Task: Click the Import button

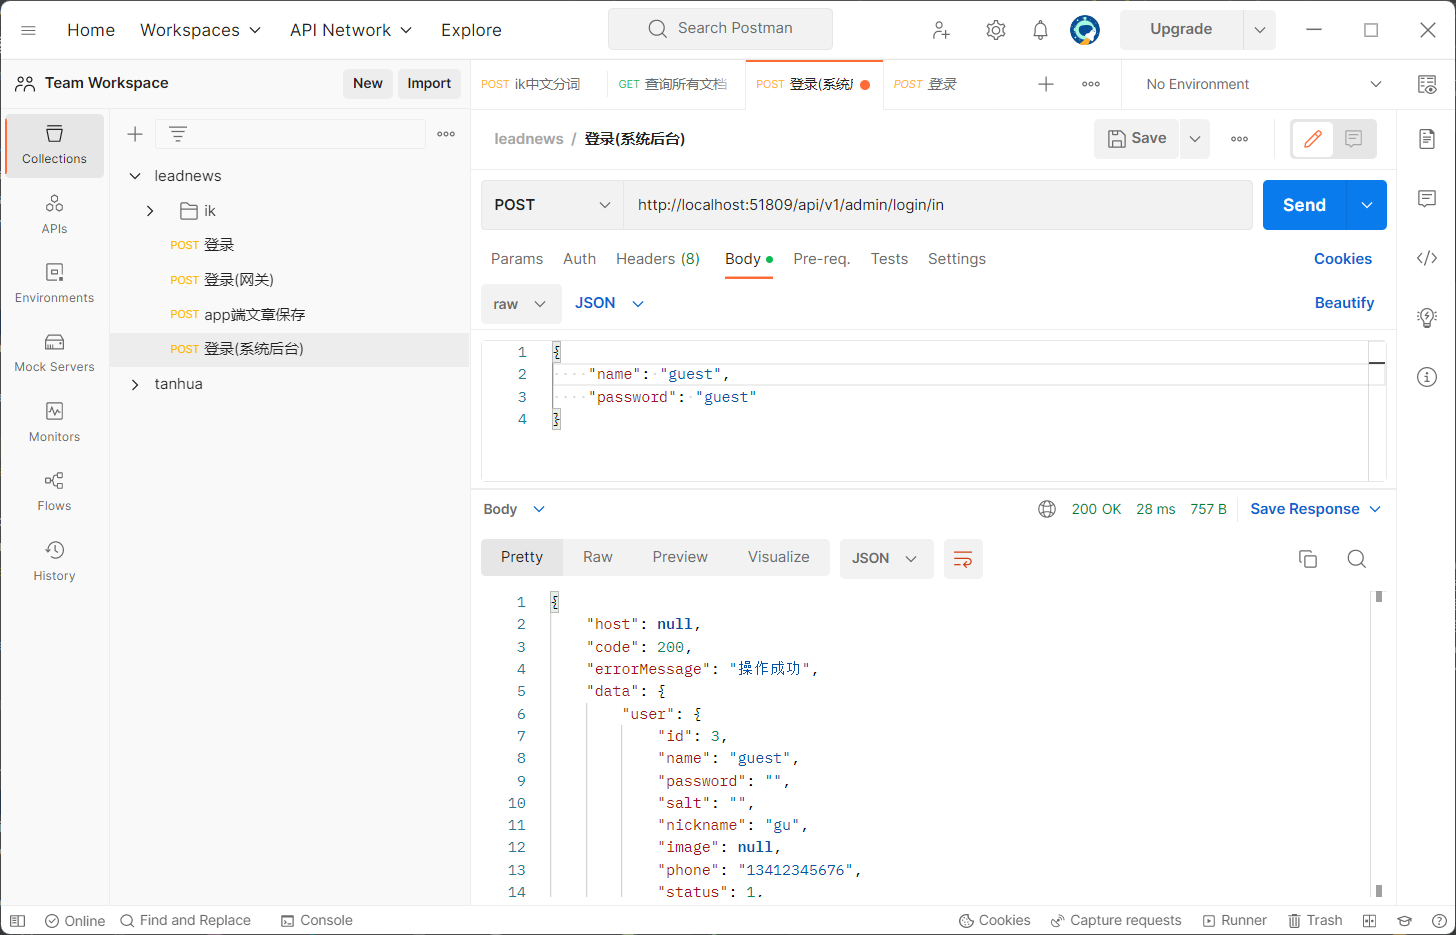Action: (429, 84)
